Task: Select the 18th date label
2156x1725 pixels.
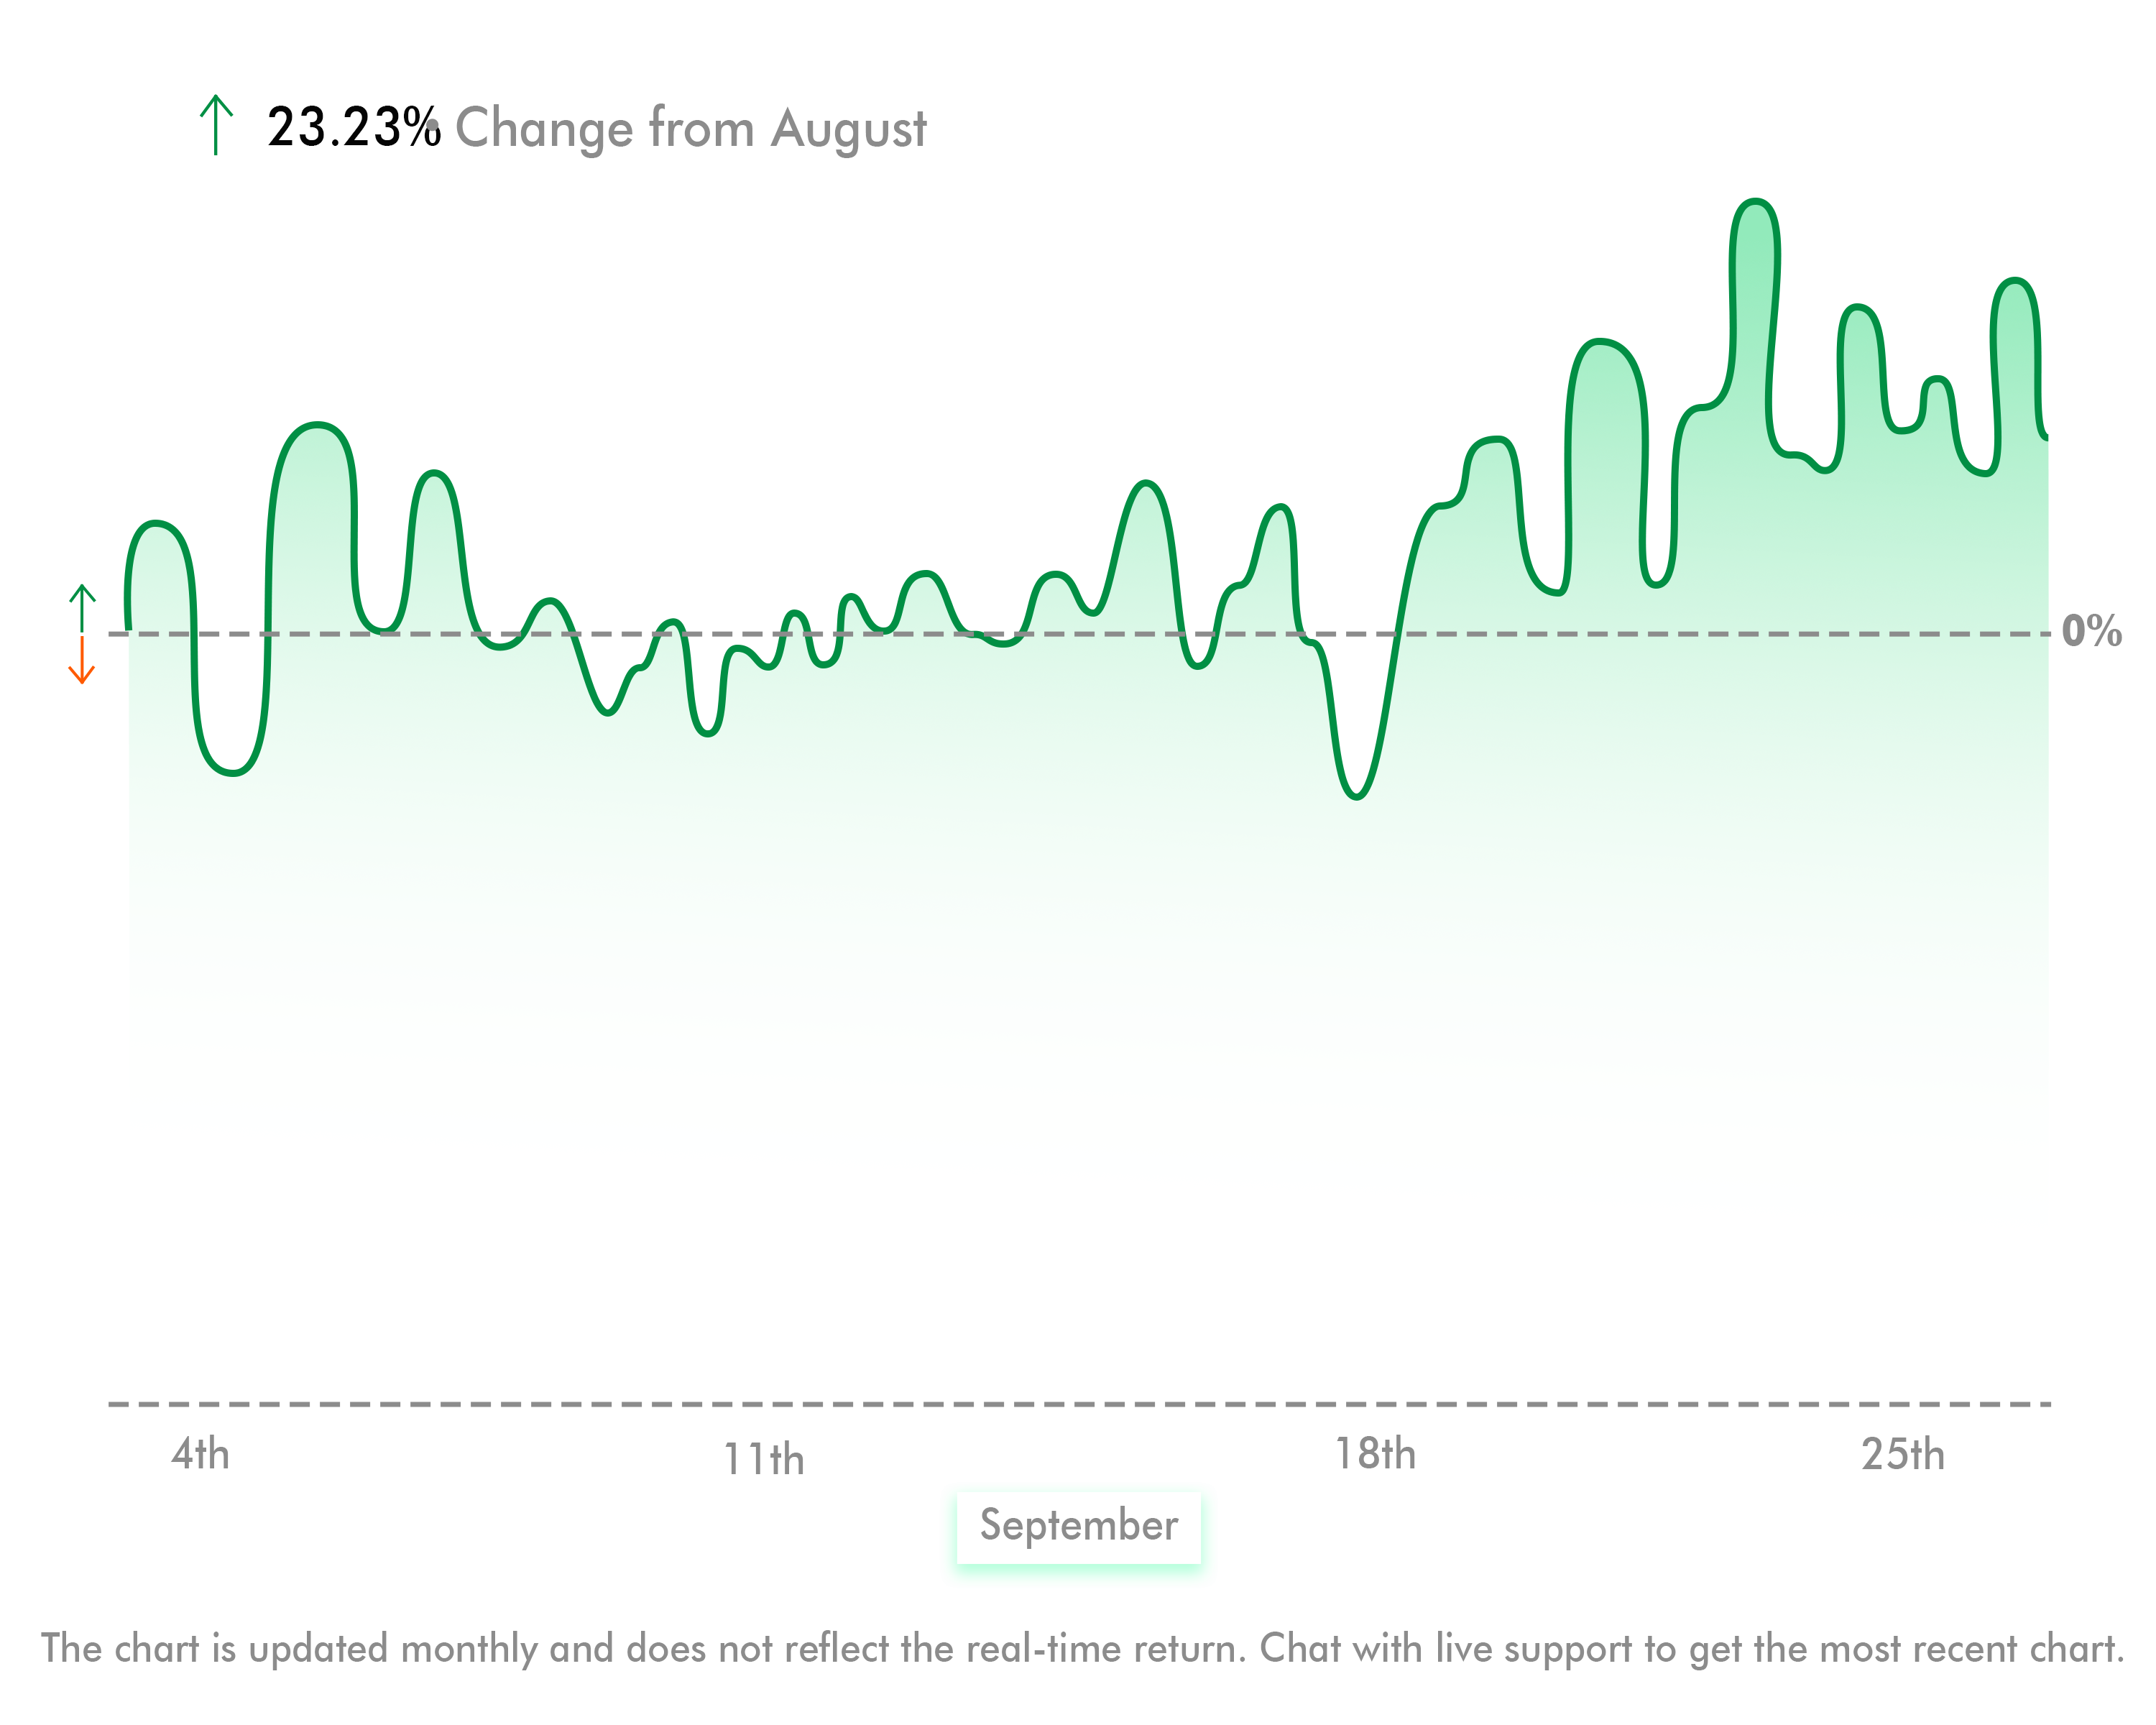Action: (1375, 1454)
